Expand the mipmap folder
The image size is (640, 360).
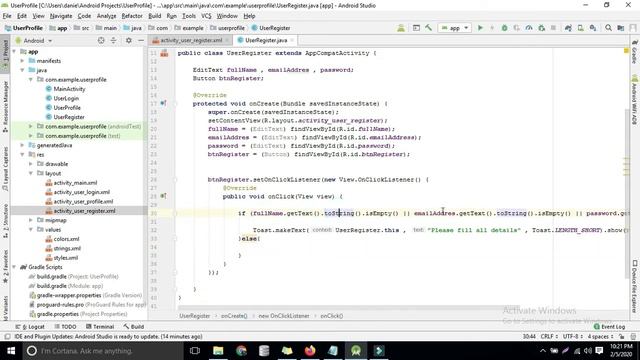[31, 220]
